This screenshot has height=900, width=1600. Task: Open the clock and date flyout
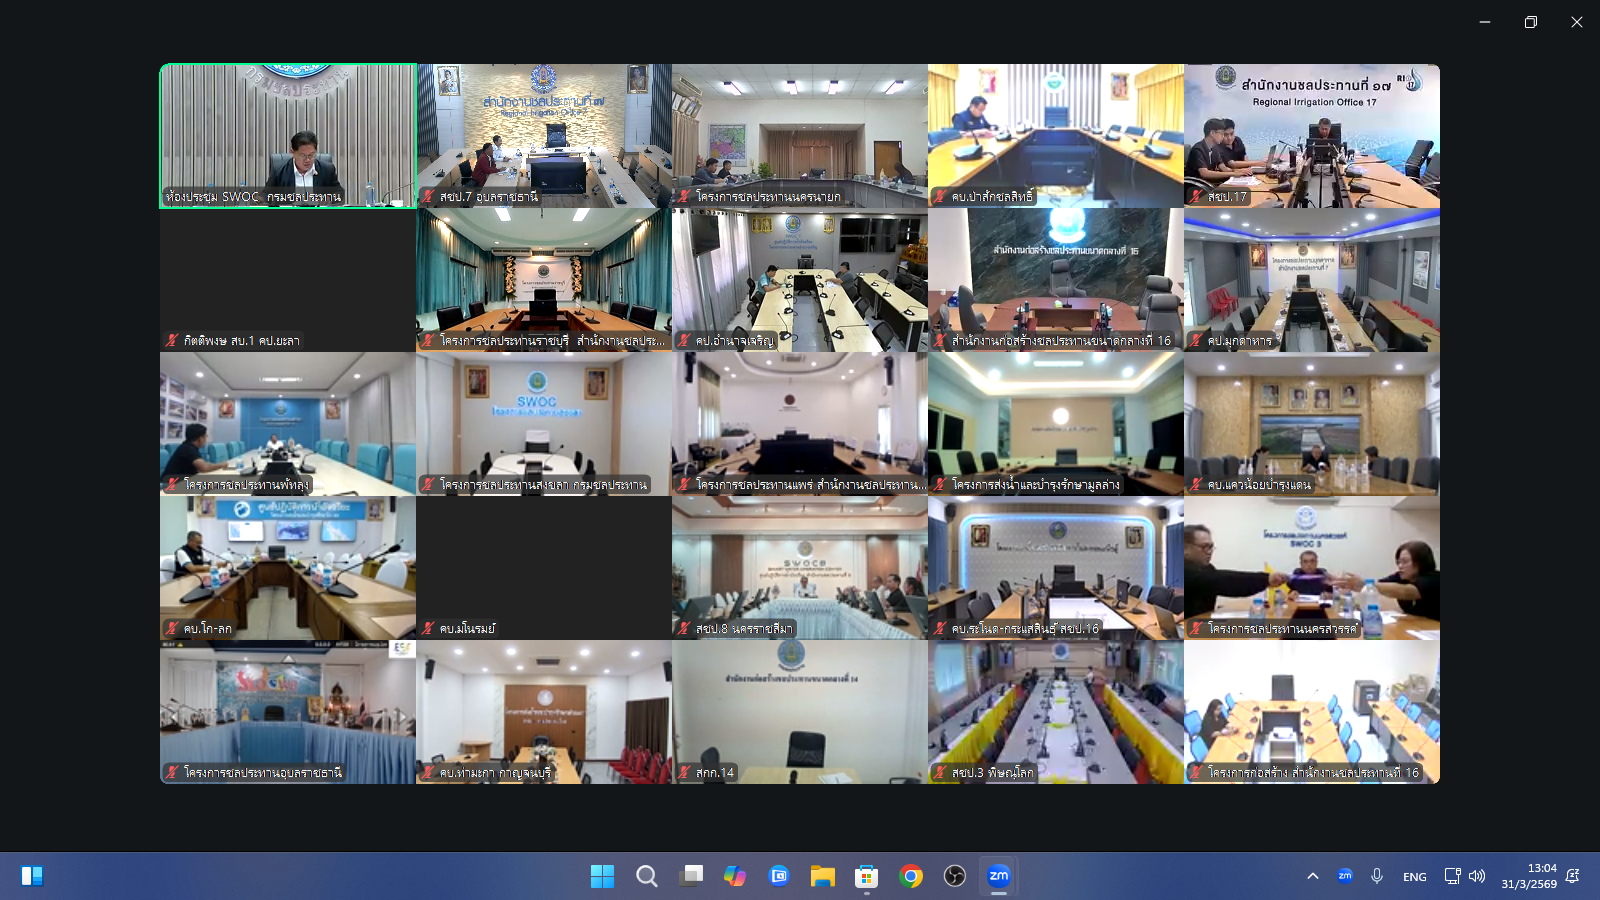1529,876
